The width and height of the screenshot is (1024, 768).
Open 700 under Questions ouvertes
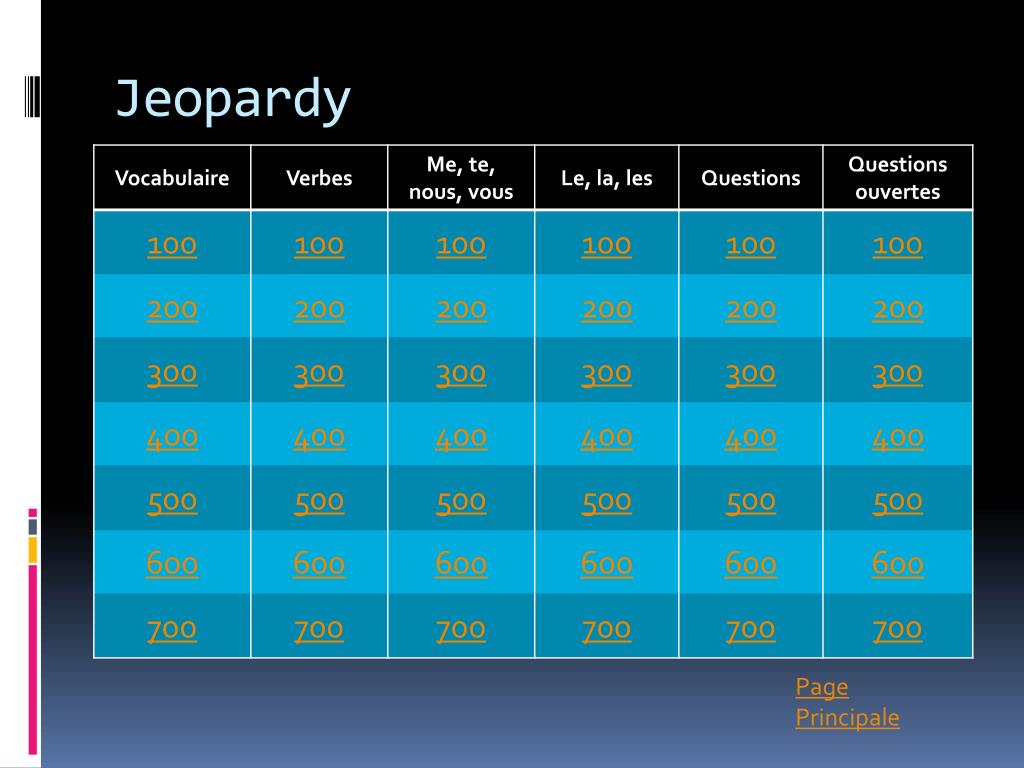pyautogui.click(x=898, y=630)
